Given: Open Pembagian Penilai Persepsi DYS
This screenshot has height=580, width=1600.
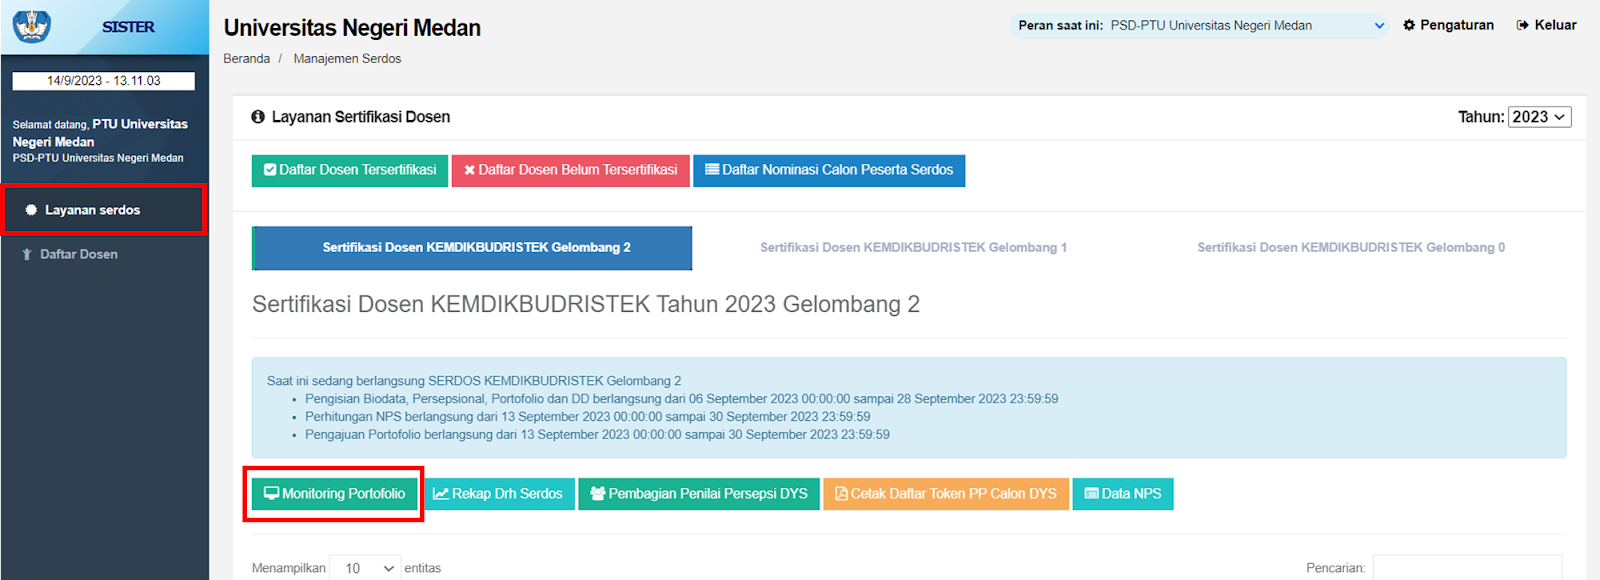Looking at the screenshot, I should point(699,494).
